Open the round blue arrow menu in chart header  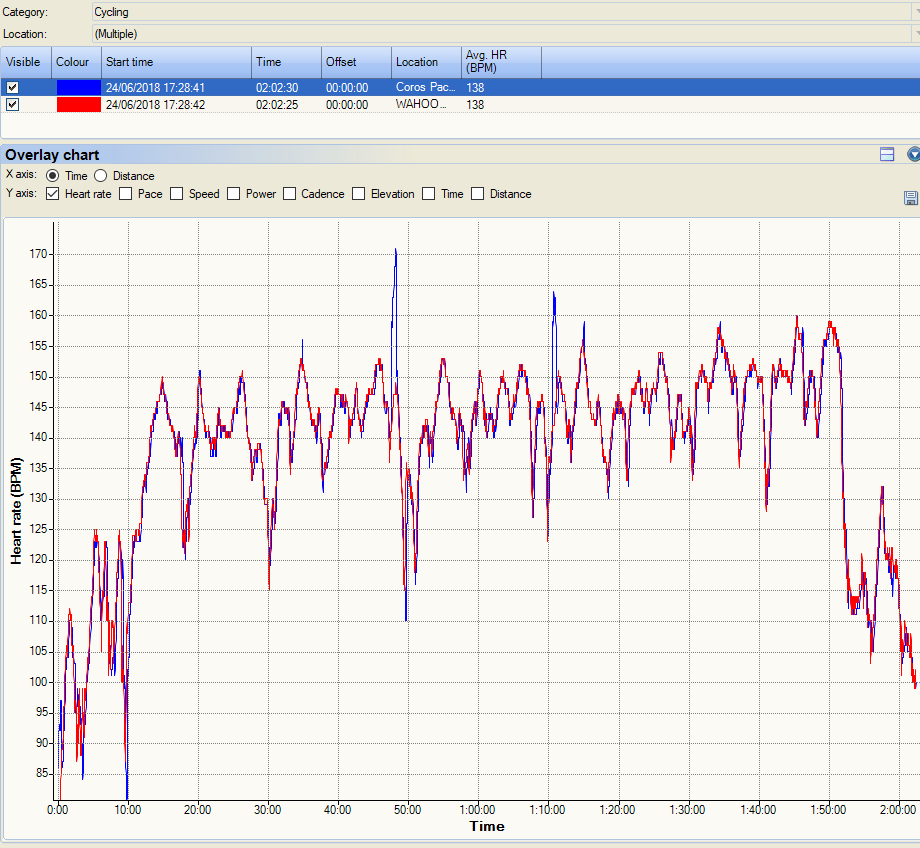pos(913,154)
